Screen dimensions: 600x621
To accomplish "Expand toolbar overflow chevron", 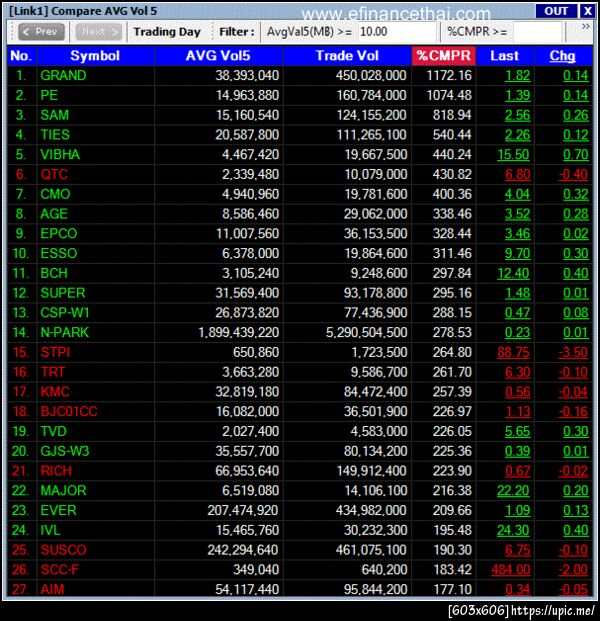I will click(585, 27).
